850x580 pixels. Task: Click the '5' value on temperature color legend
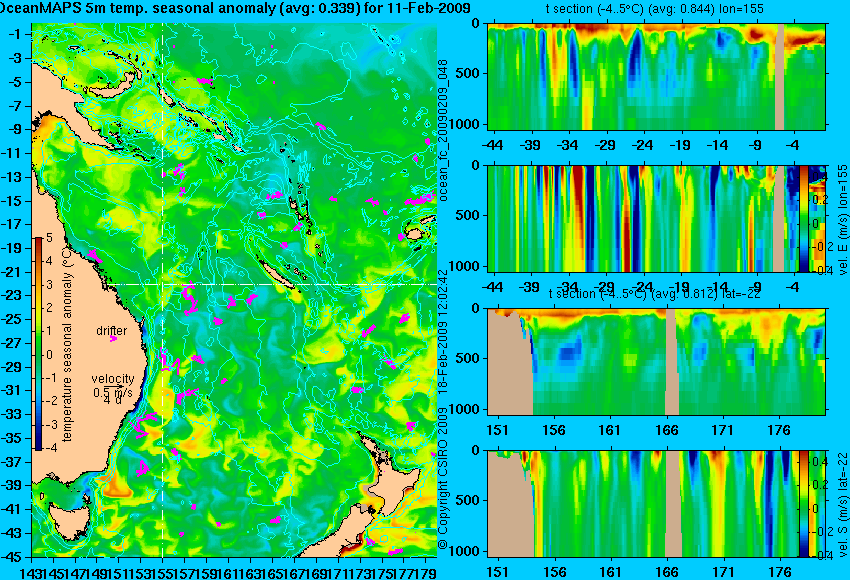click(49, 237)
